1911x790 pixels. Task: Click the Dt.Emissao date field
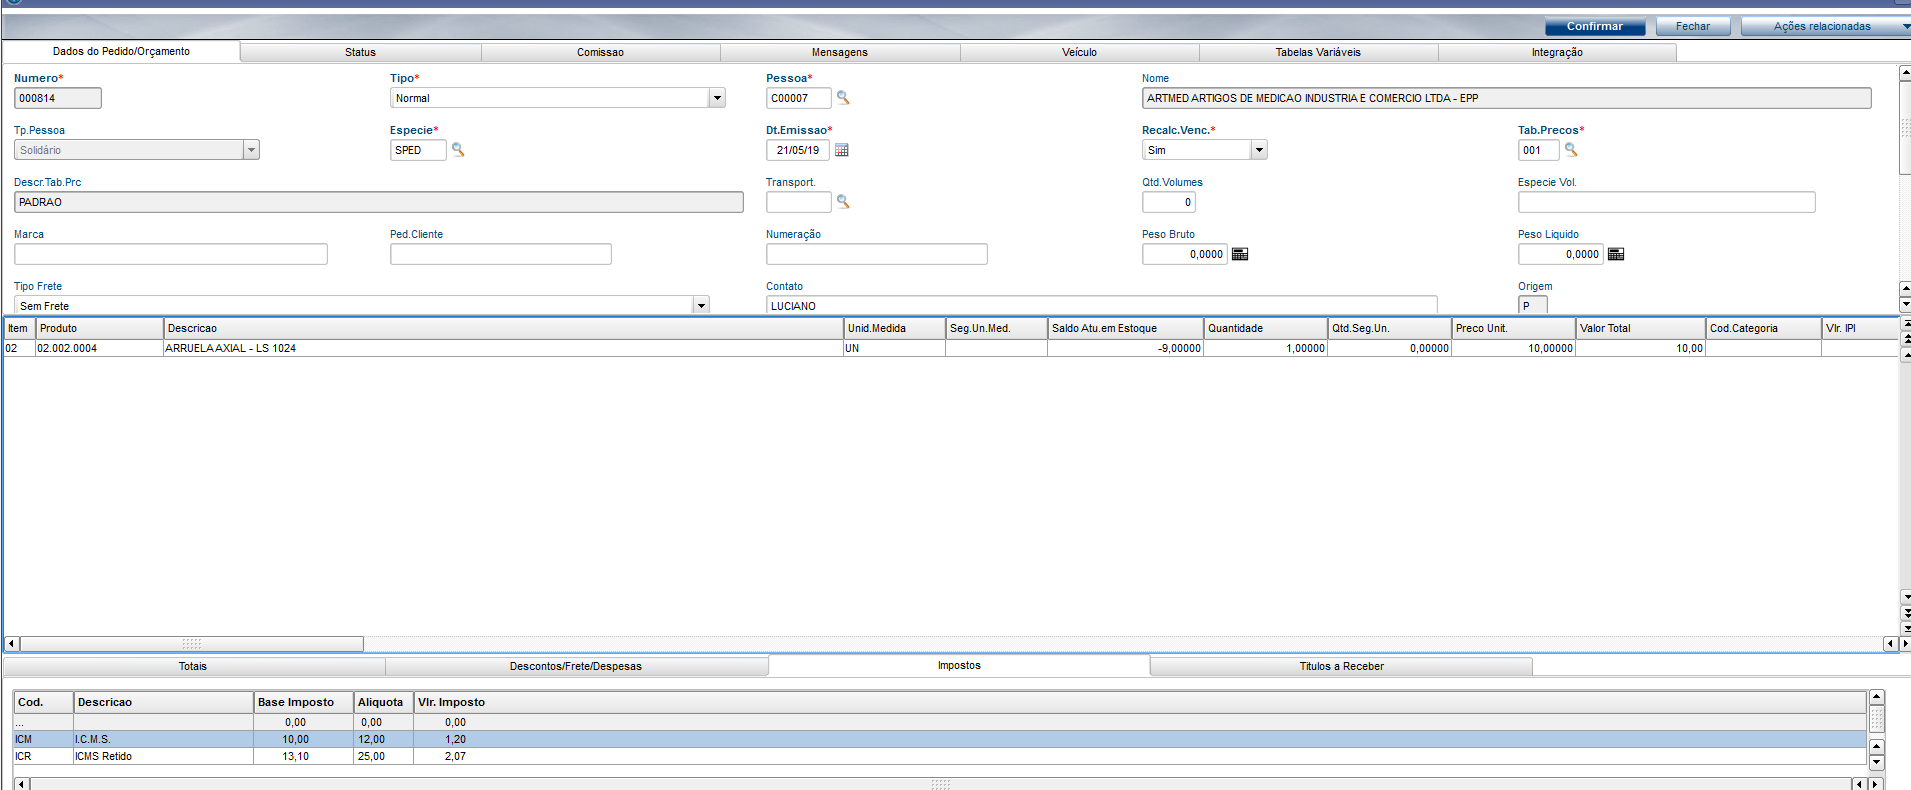click(797, 150)
